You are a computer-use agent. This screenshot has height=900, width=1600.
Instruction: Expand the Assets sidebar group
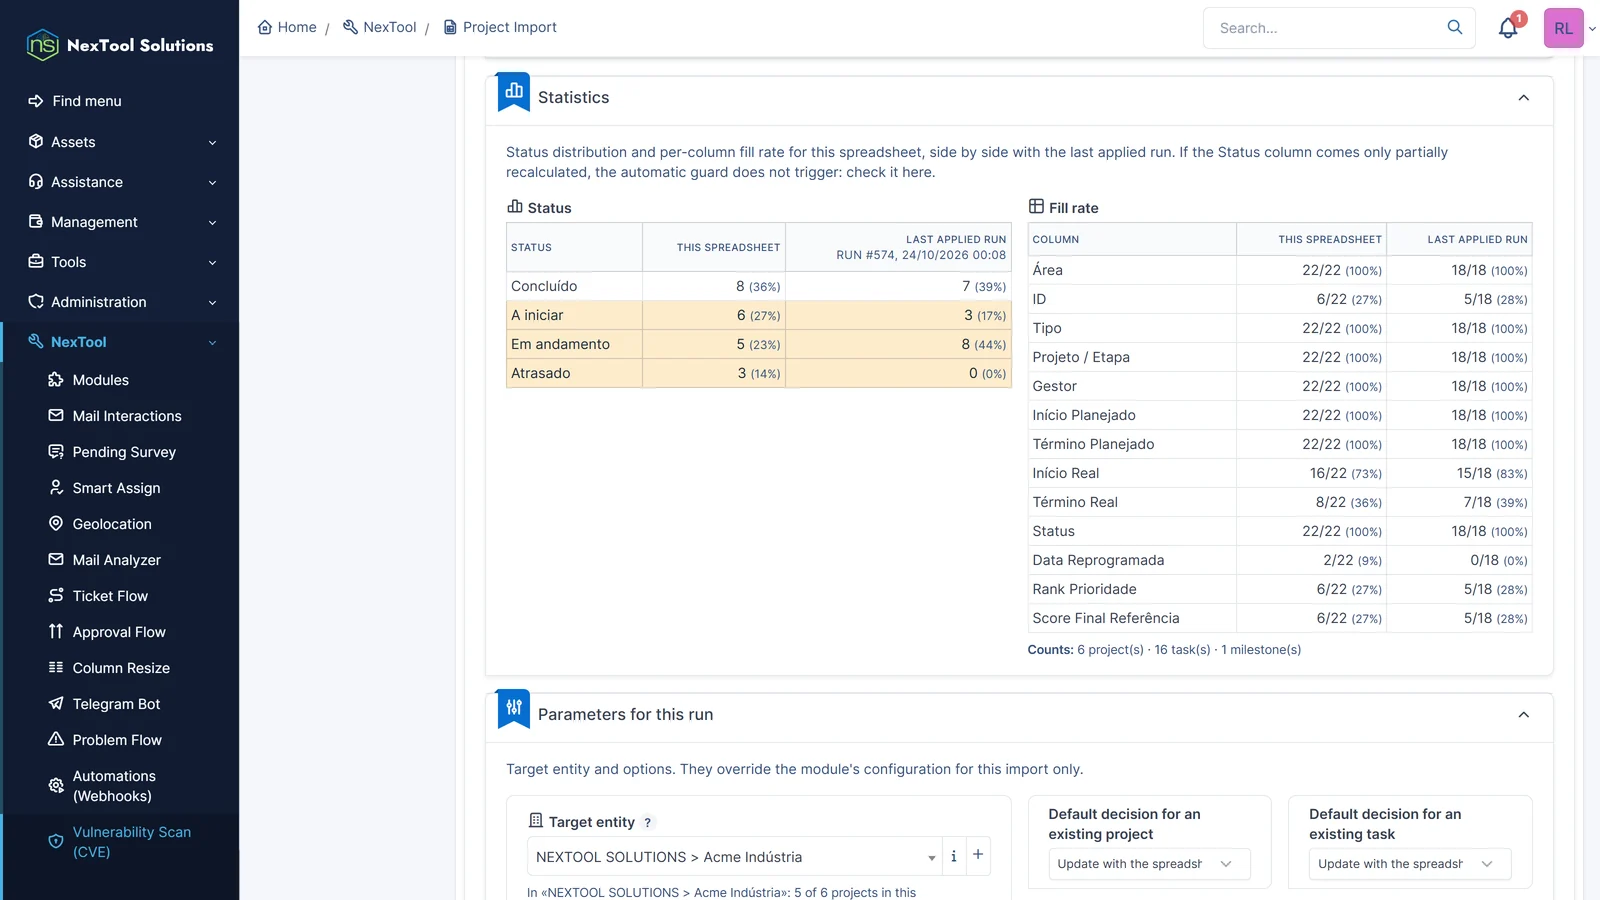(120, 142)
